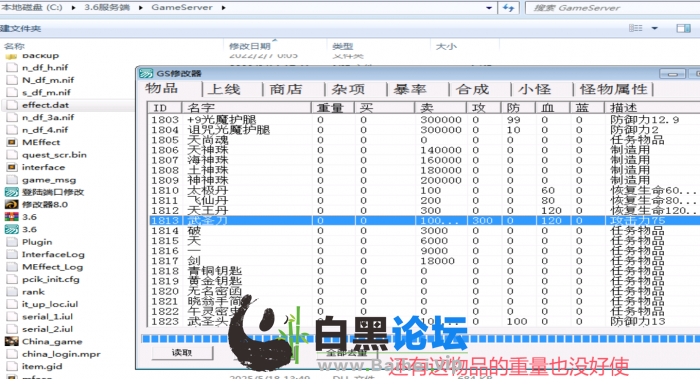Expand the arrow after 3.6服务端
The height and width of the screenshot is (379, 700).
(141, 8)
